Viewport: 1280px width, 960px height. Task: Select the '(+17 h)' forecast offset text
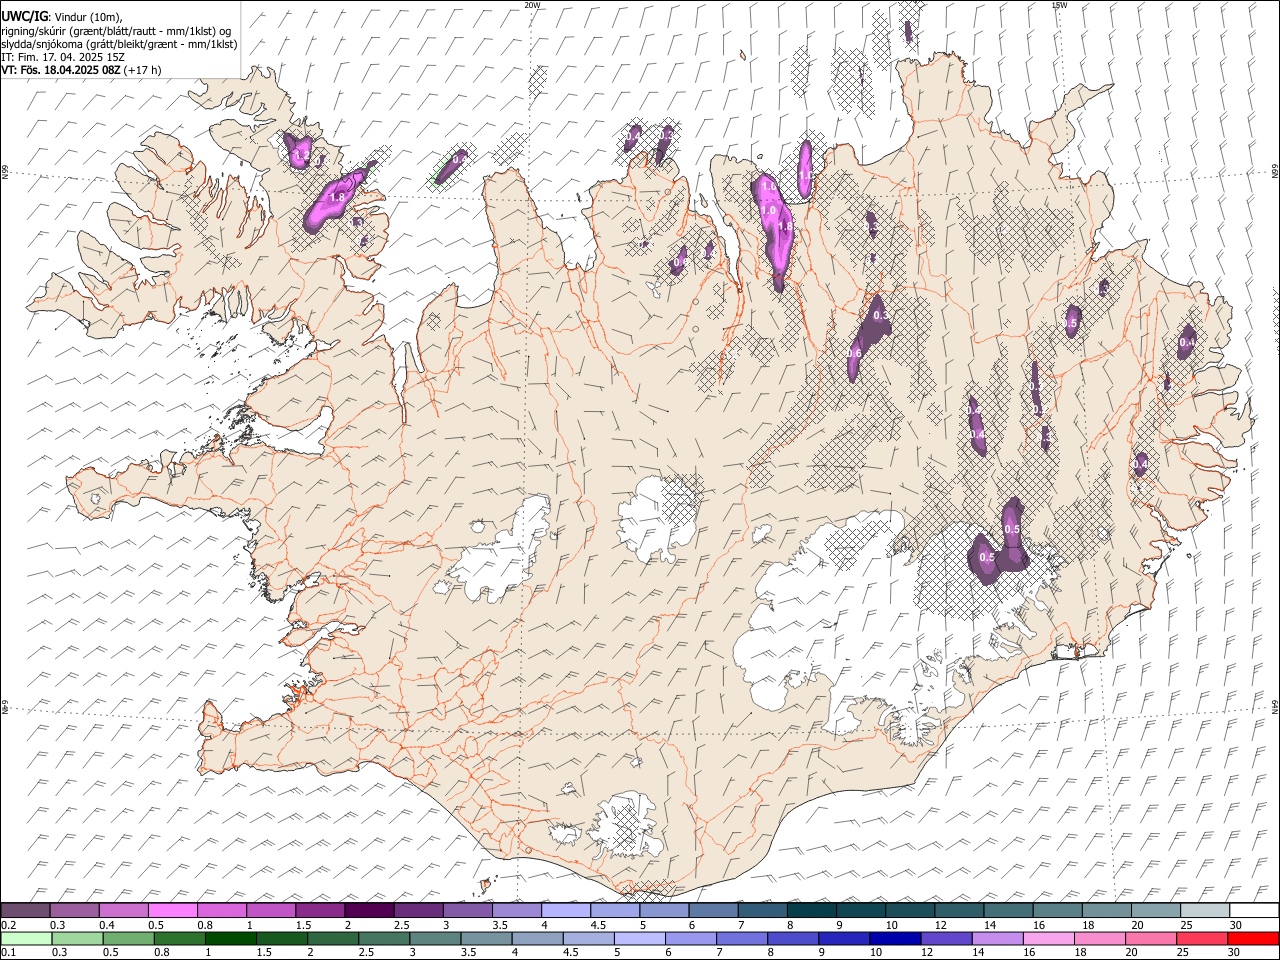point(143,70)
